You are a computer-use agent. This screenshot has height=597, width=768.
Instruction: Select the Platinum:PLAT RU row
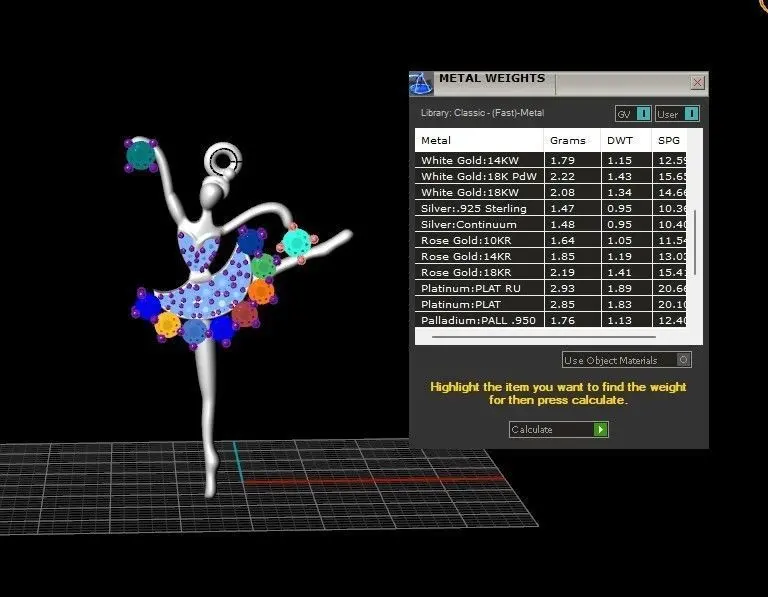tap(551, 288)
